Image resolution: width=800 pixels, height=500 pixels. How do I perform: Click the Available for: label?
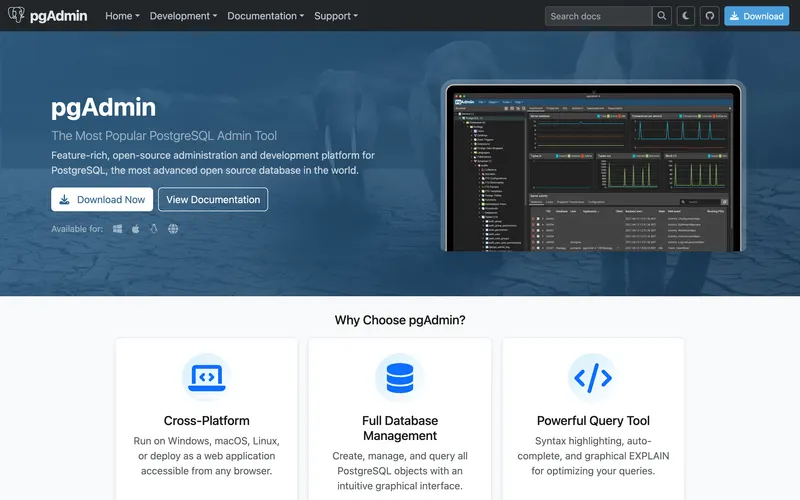[x=77, y=229]
